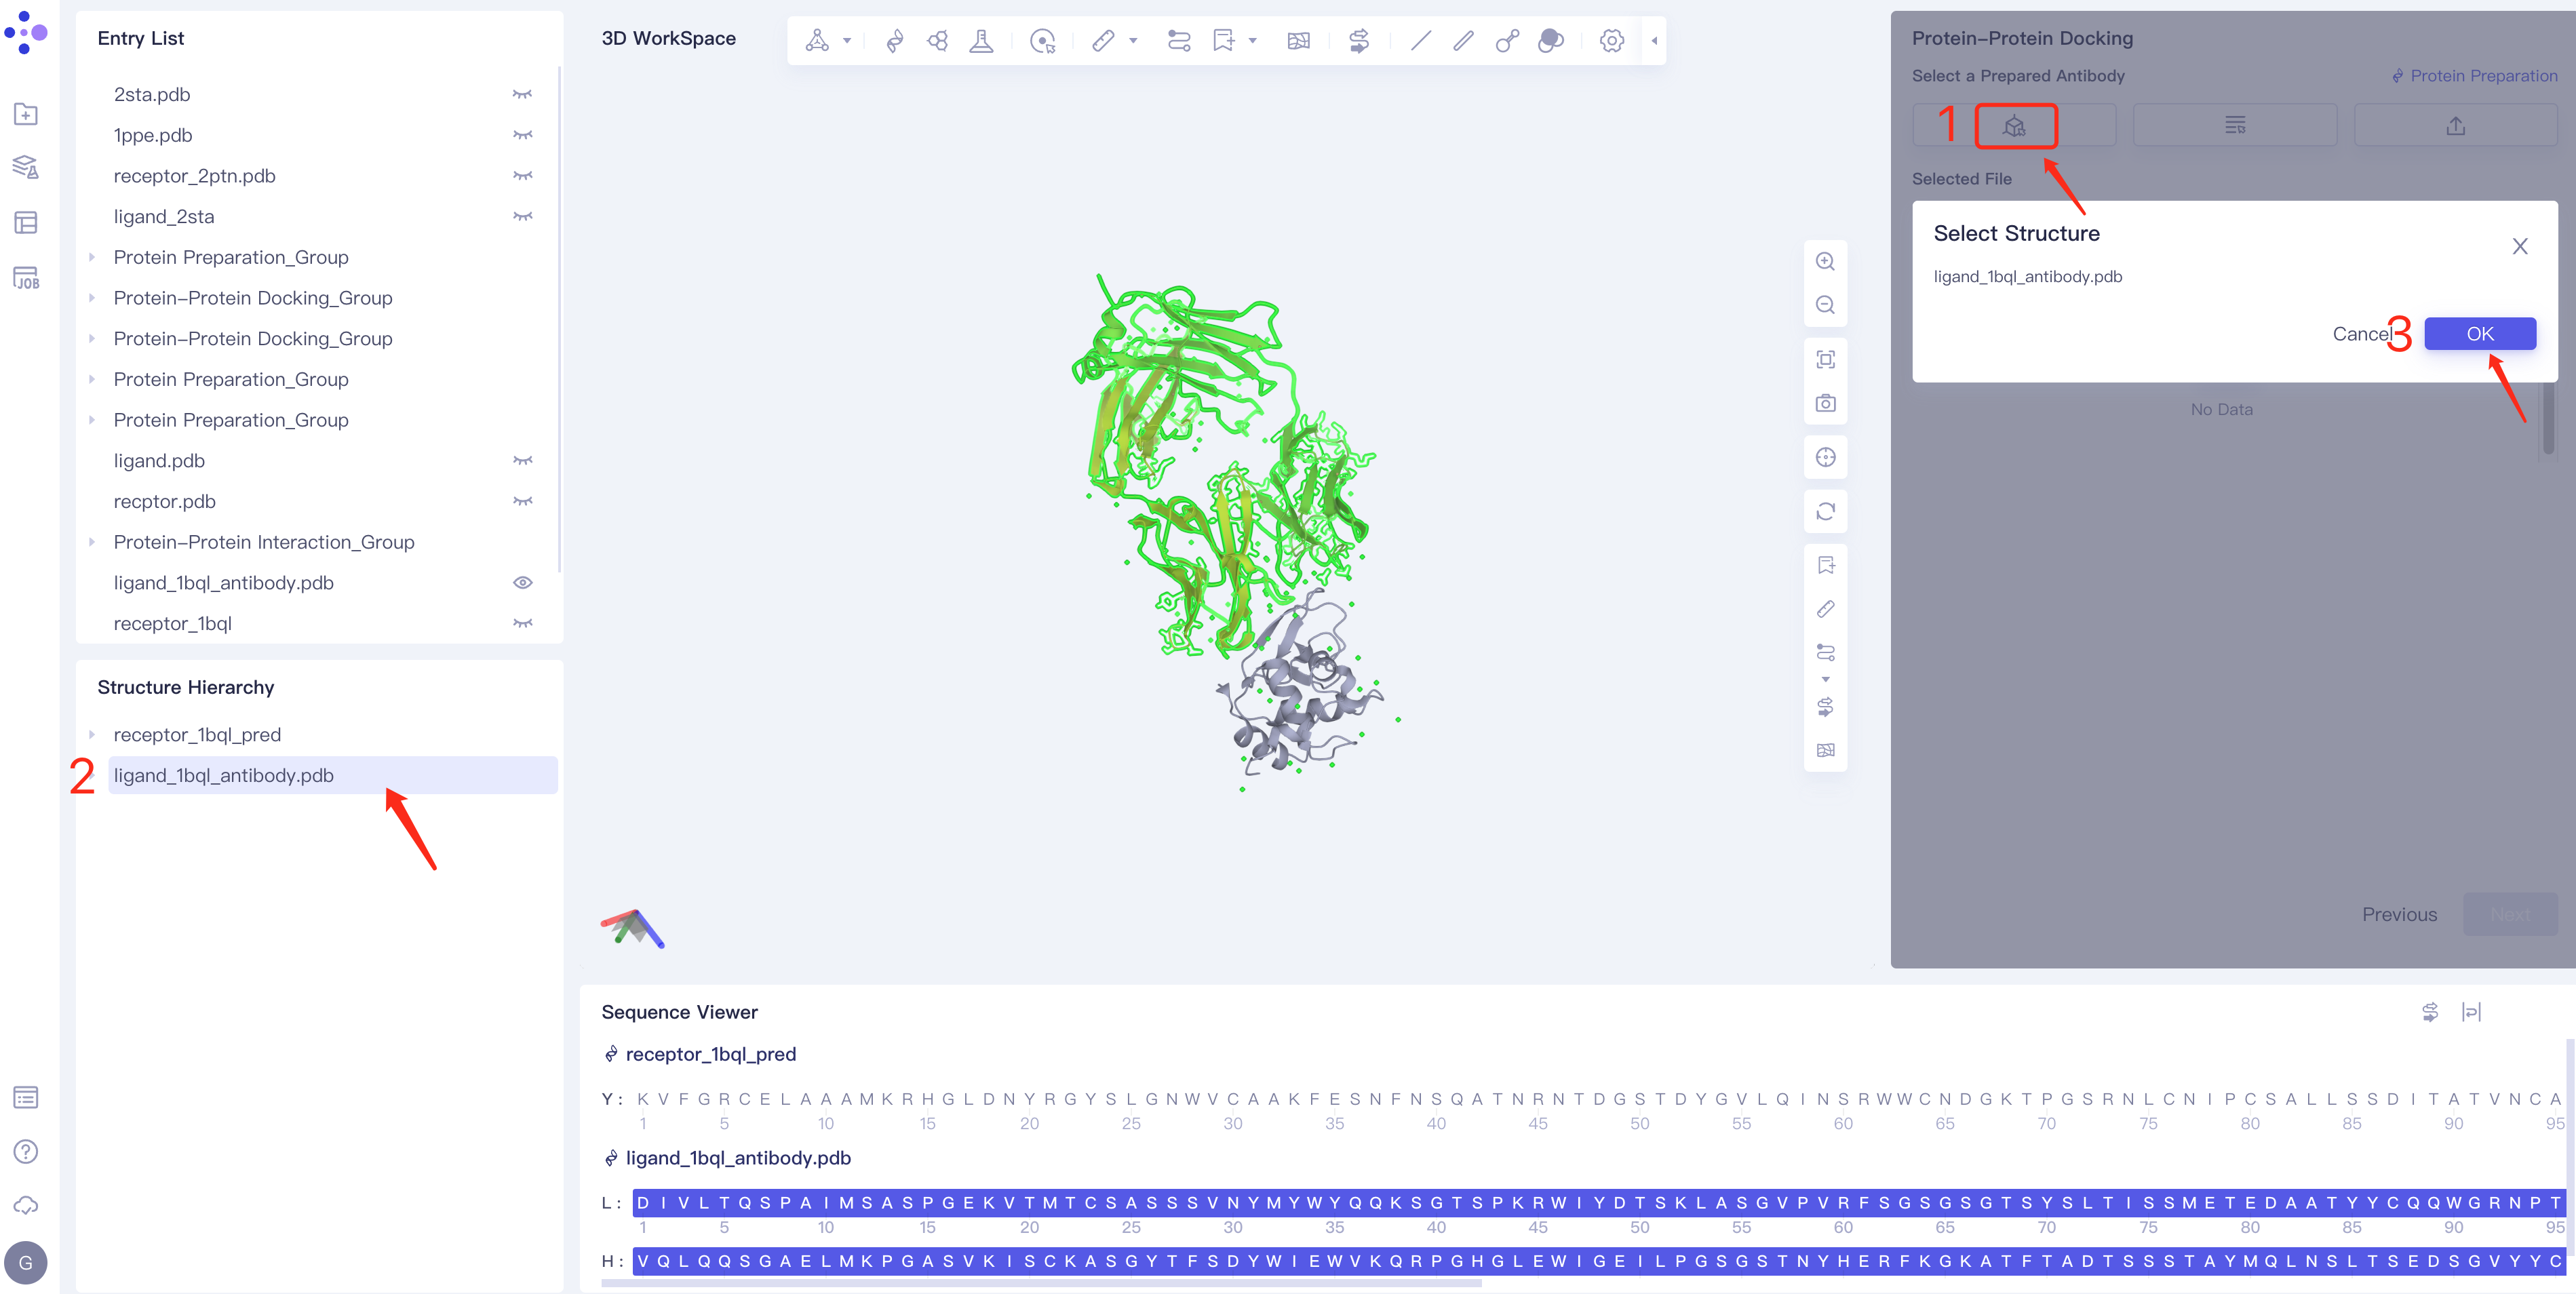Toggle visibility of ligand.pdb

522,461
